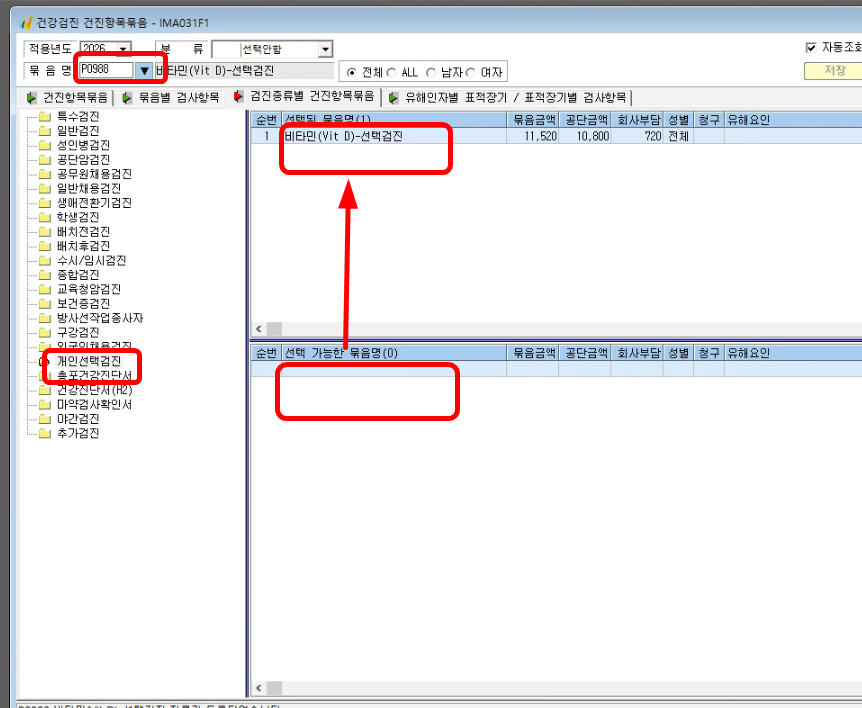Select the 구강검진 folder icon
Viewport: 862px width, 708px height.
(x=45, y=332)
